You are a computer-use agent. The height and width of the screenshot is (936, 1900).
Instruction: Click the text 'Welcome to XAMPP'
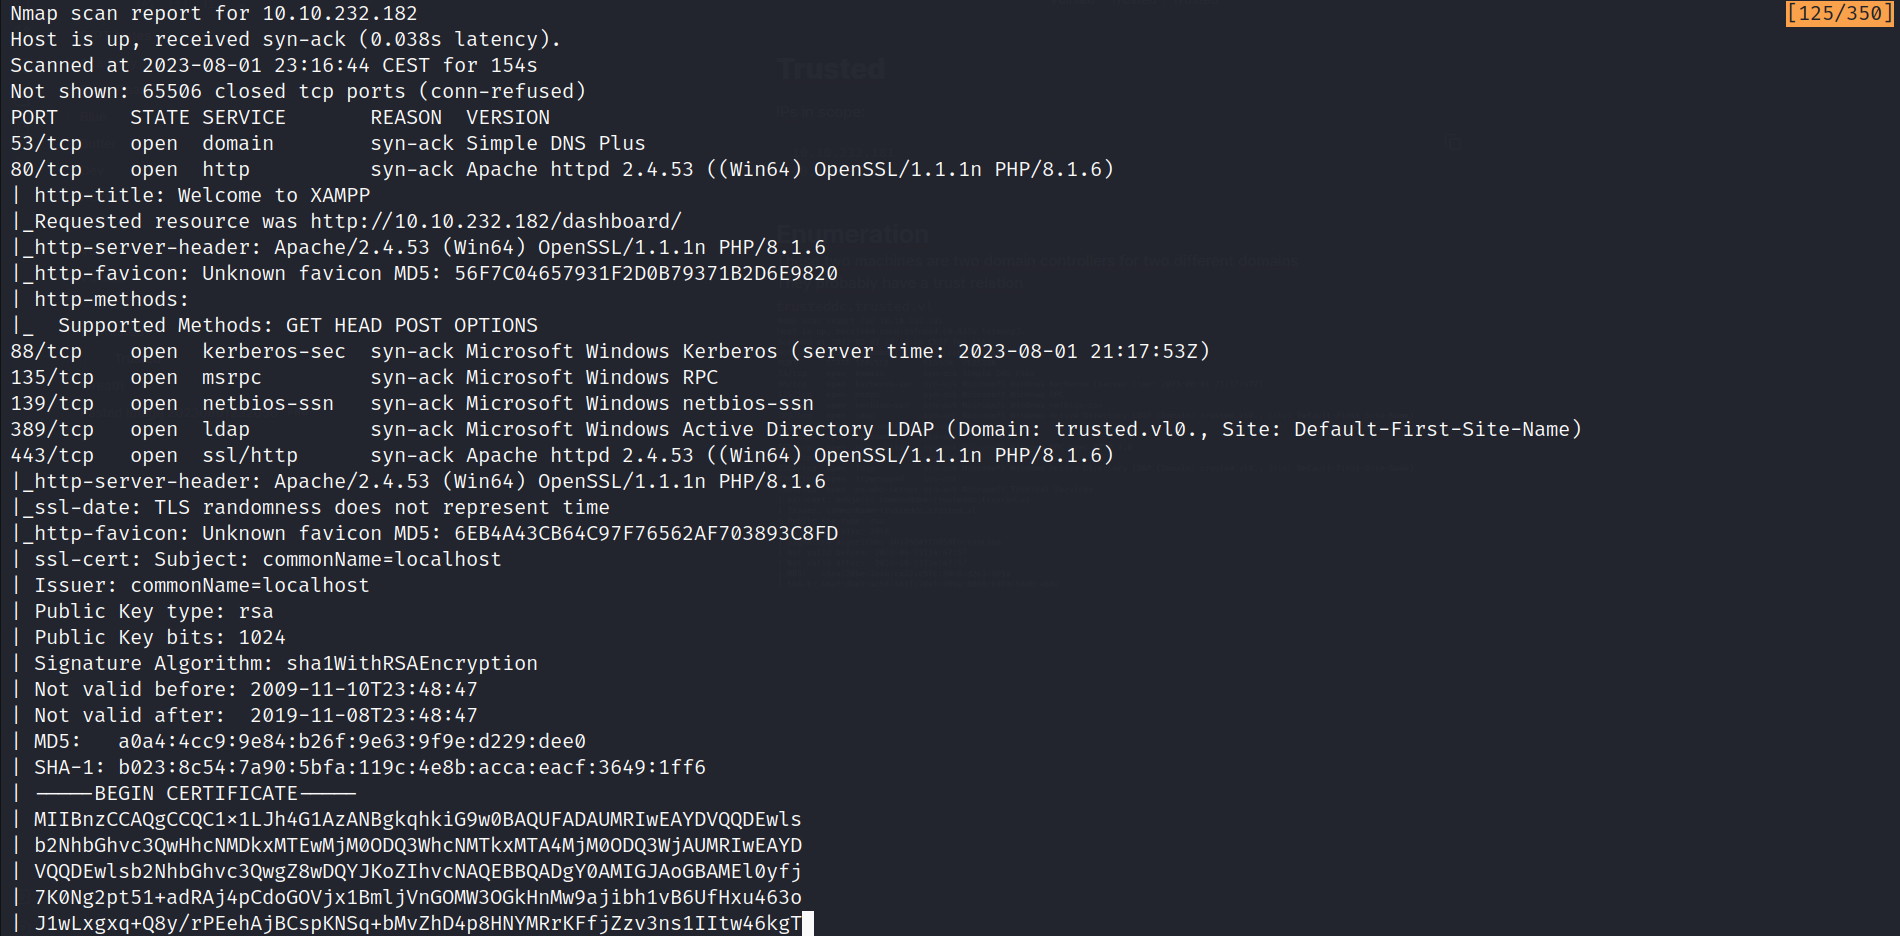point(274,195)
